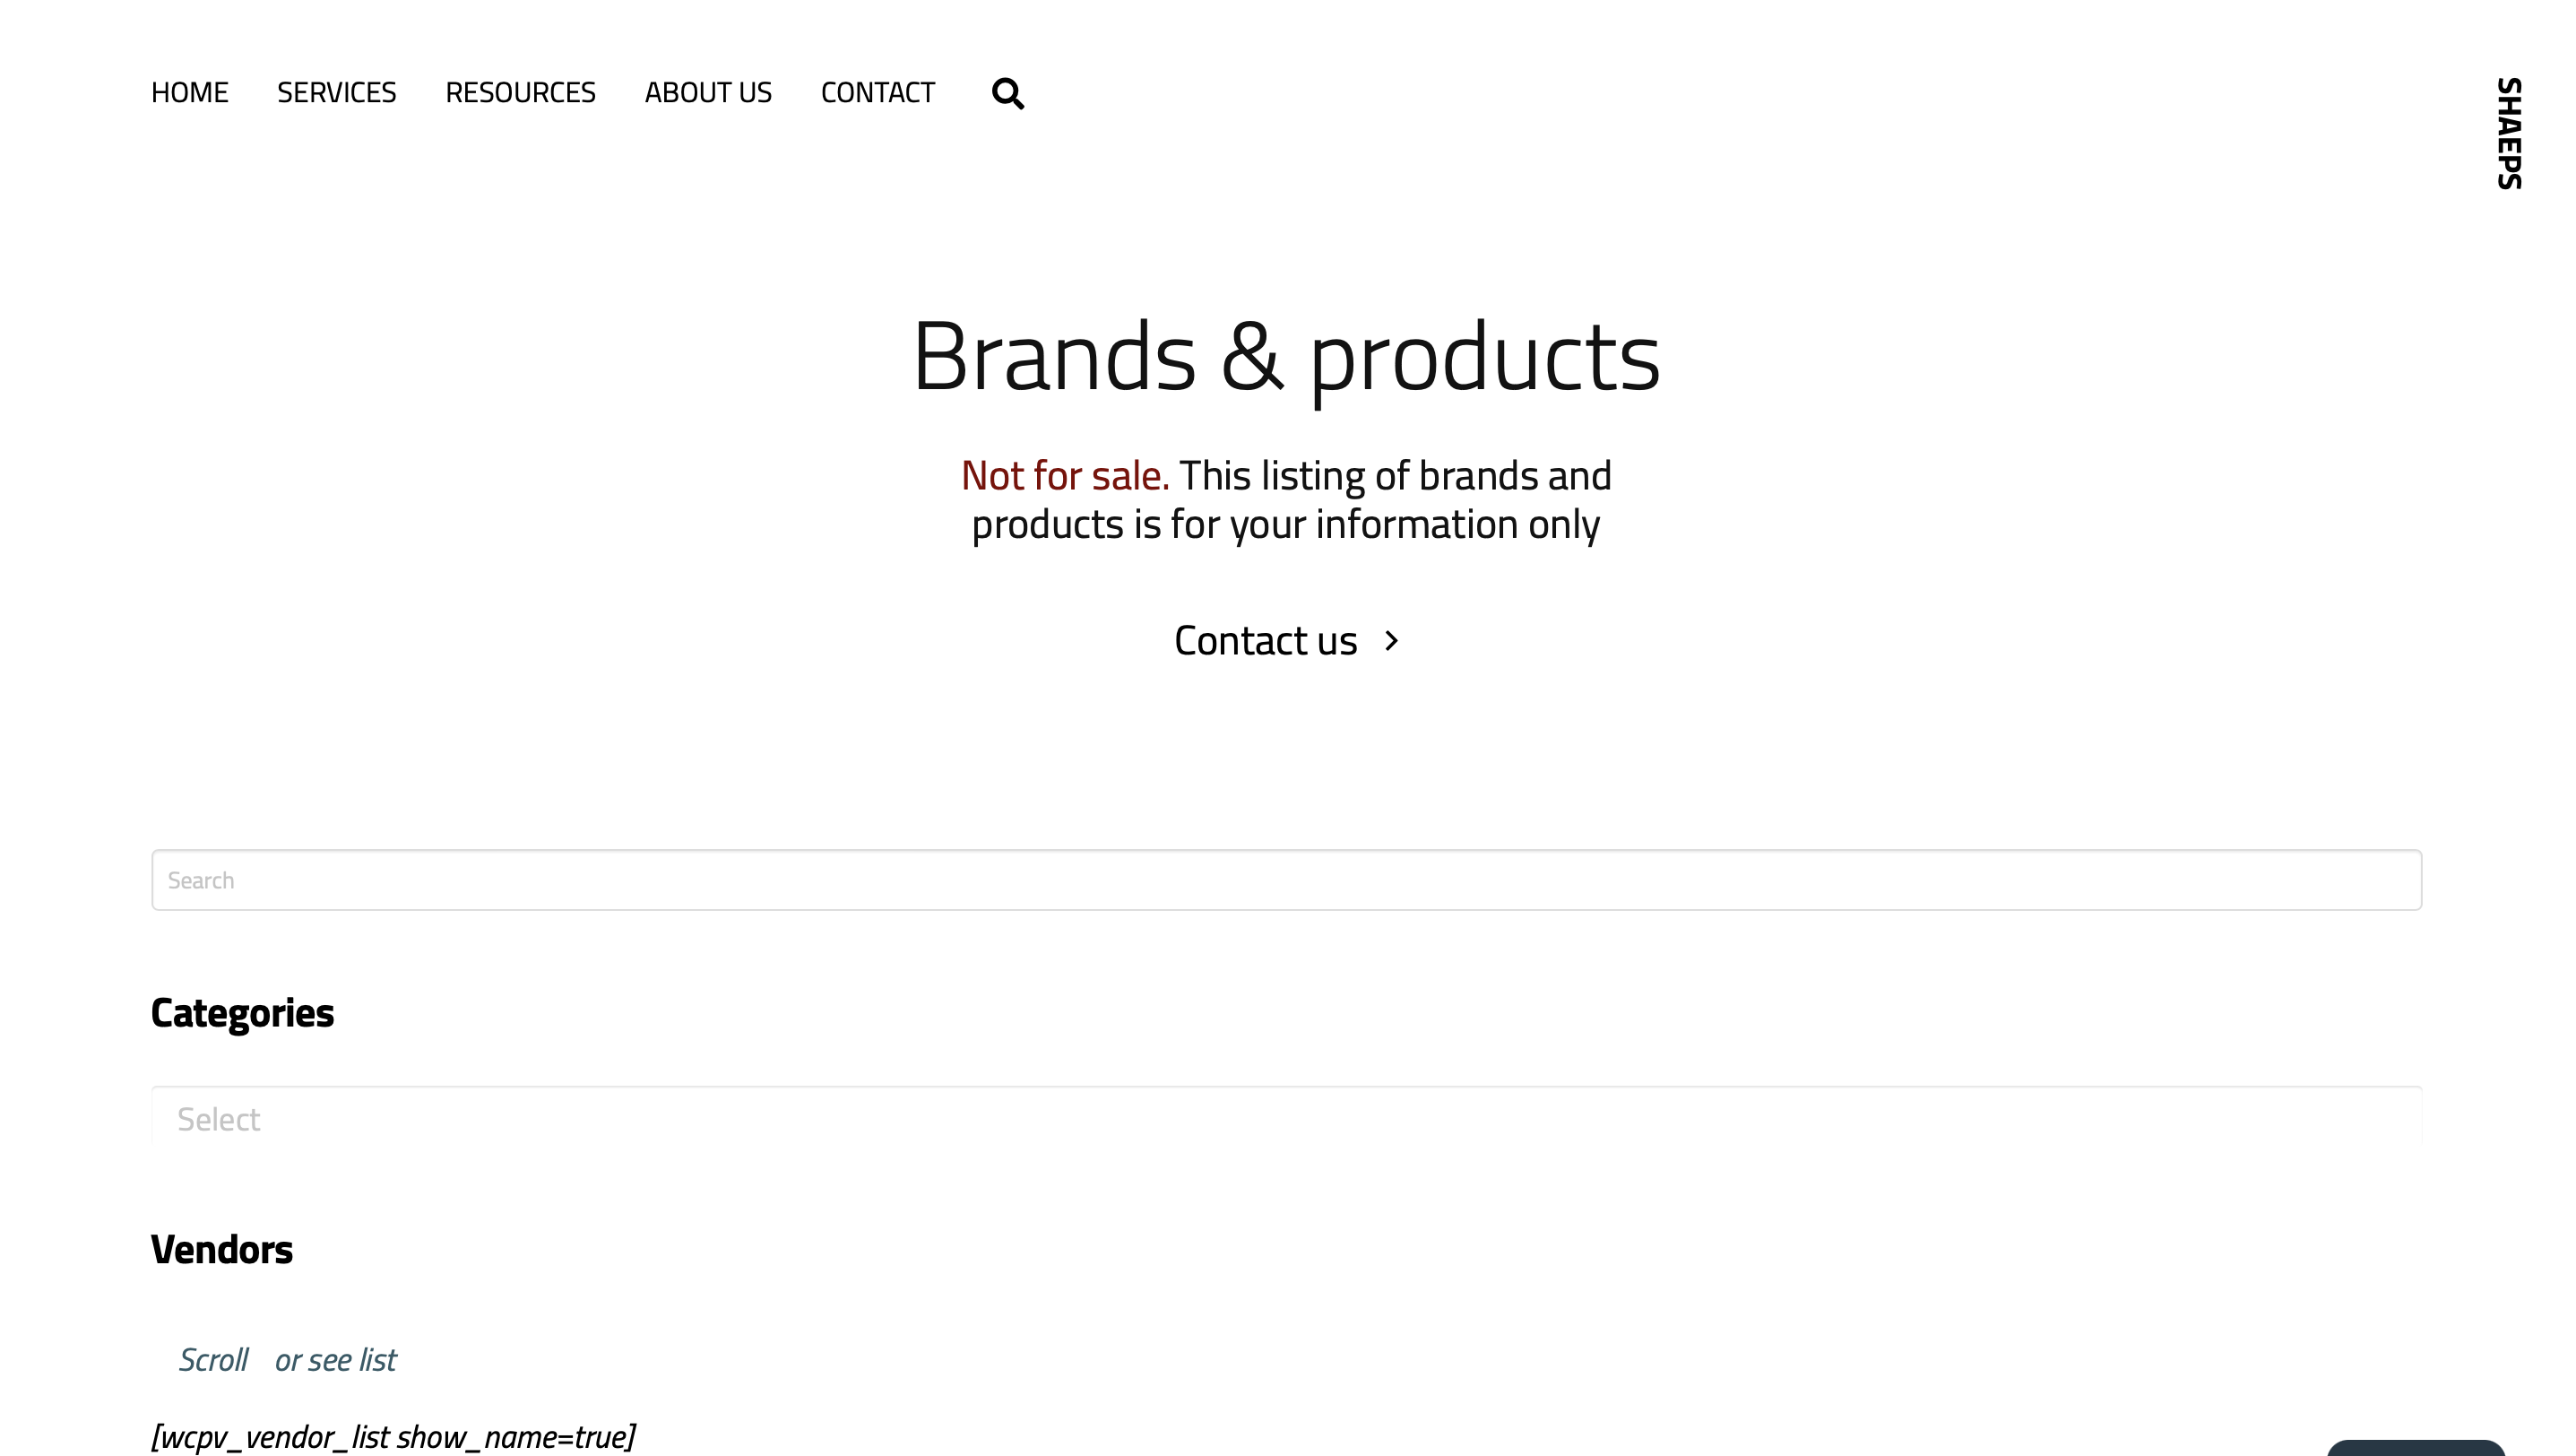
Task: Click the Scroll link under Vendors
Action: point(213,1360)
